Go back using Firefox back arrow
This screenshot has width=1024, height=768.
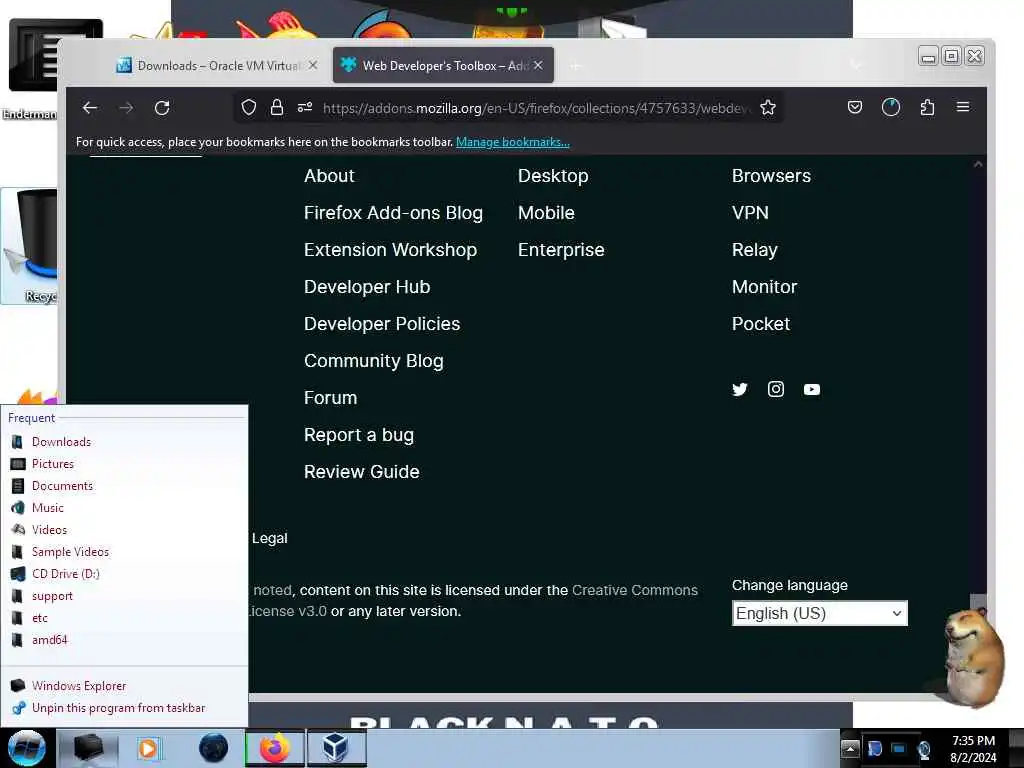tap(90, 108)
